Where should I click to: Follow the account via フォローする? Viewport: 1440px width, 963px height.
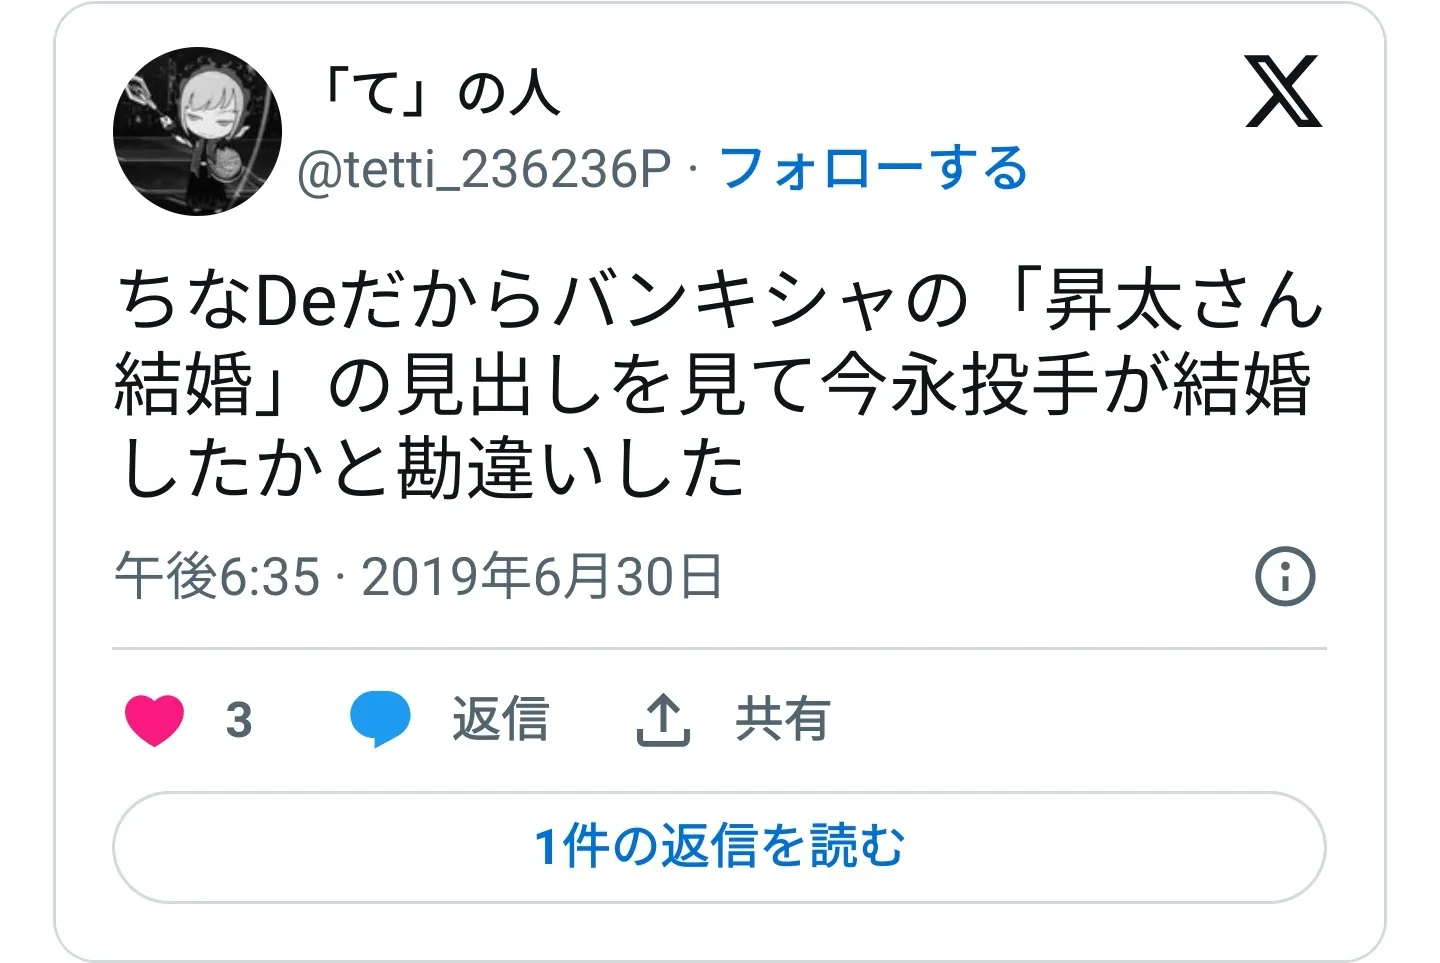pos(873,168)
